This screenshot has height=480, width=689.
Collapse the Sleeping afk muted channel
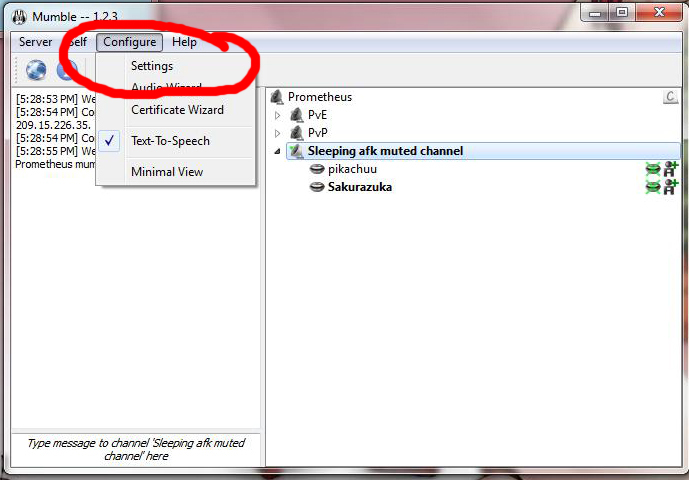click(x=278, y=151)
